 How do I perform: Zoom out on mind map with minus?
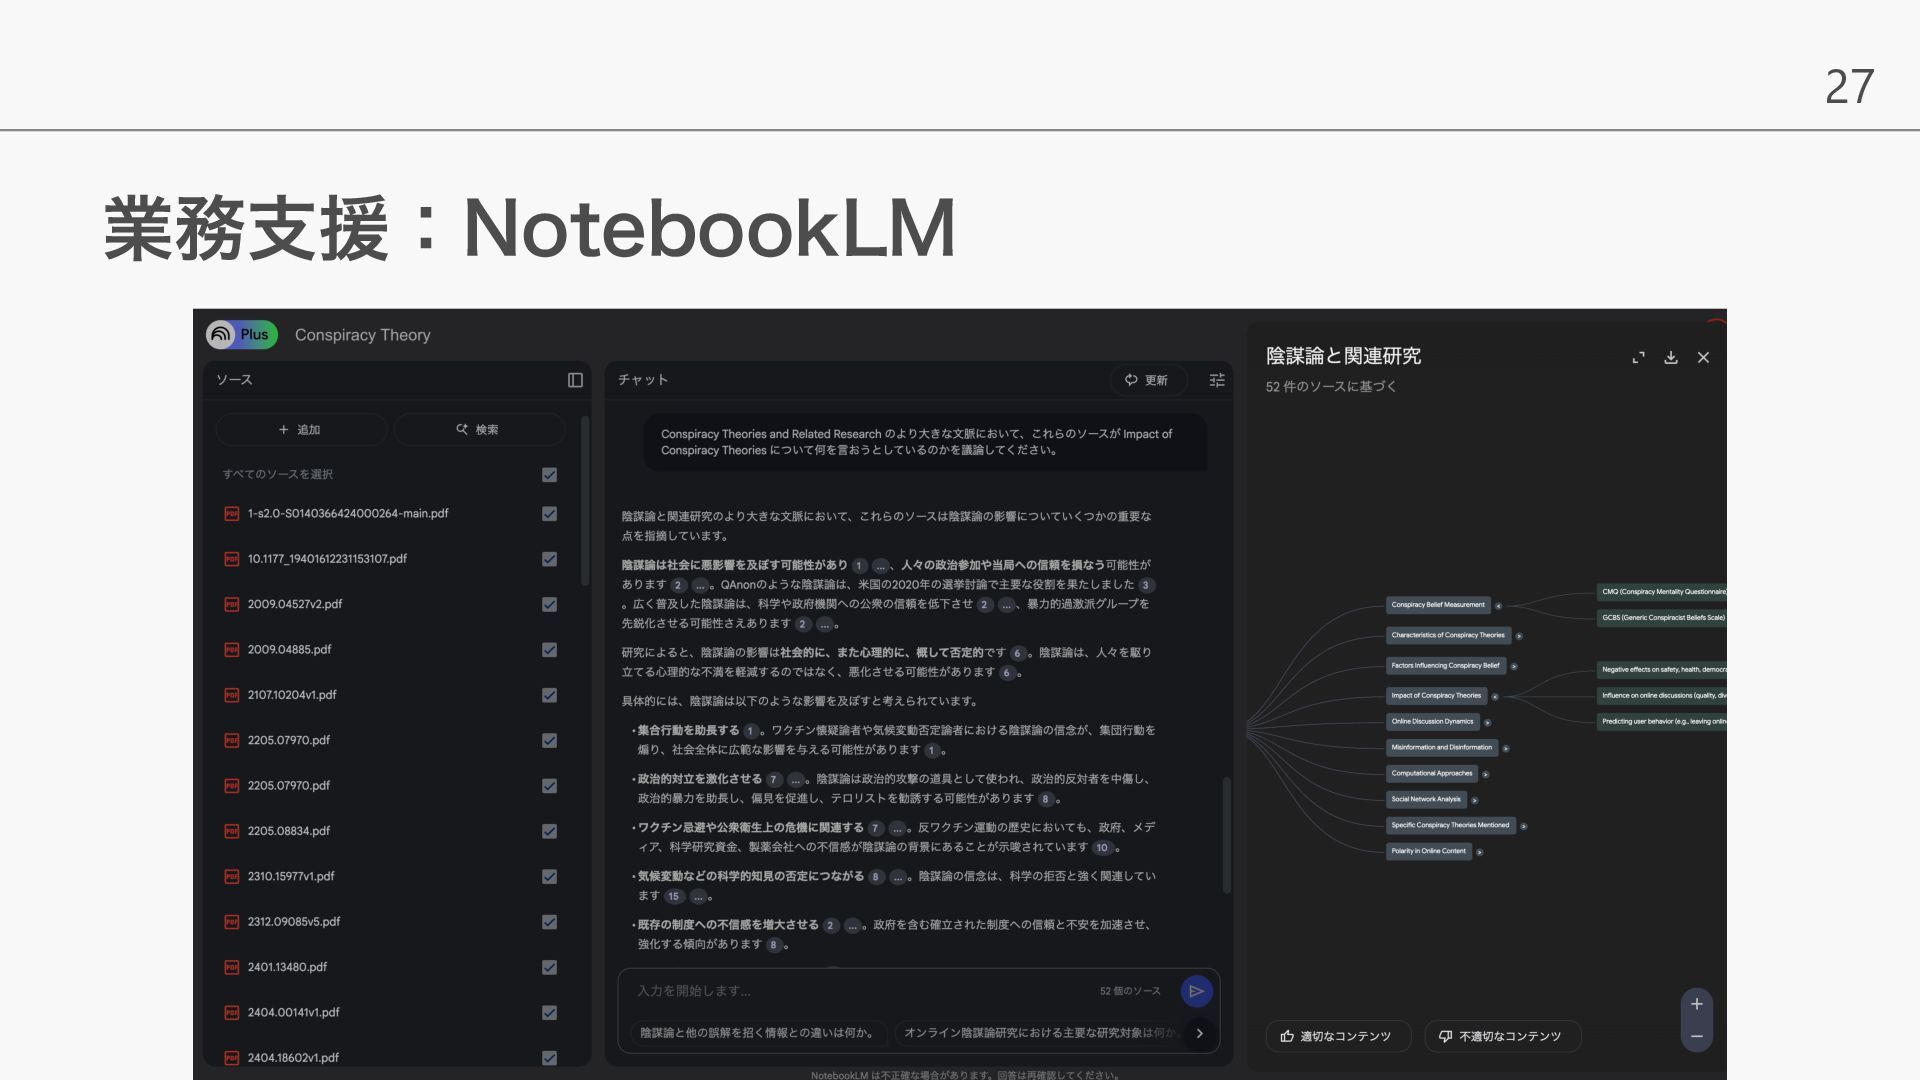(1696, 1037)
